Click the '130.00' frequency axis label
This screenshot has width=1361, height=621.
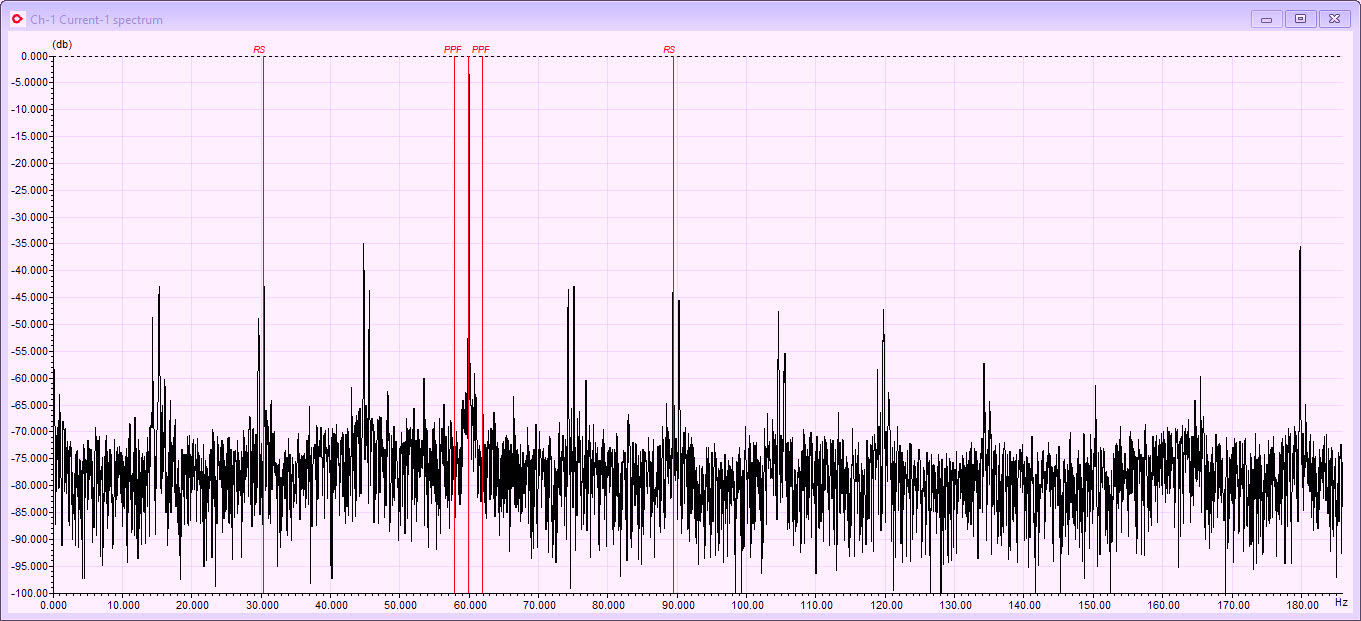click(955, 605)
